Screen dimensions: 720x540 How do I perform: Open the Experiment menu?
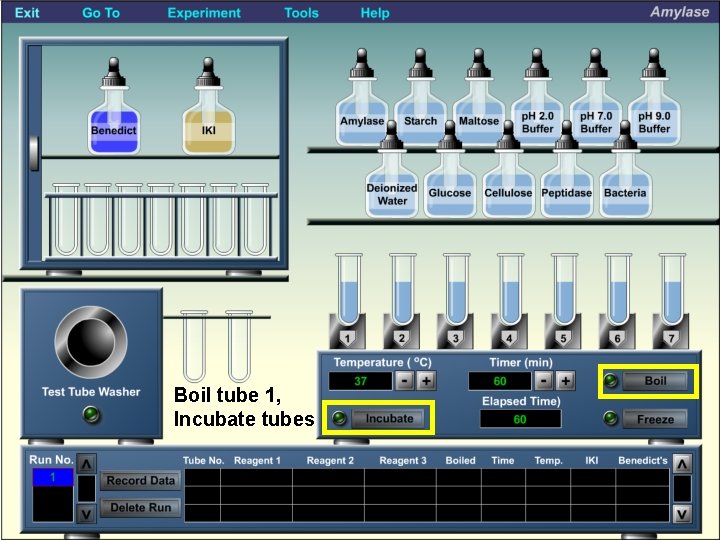pos(204,12)
